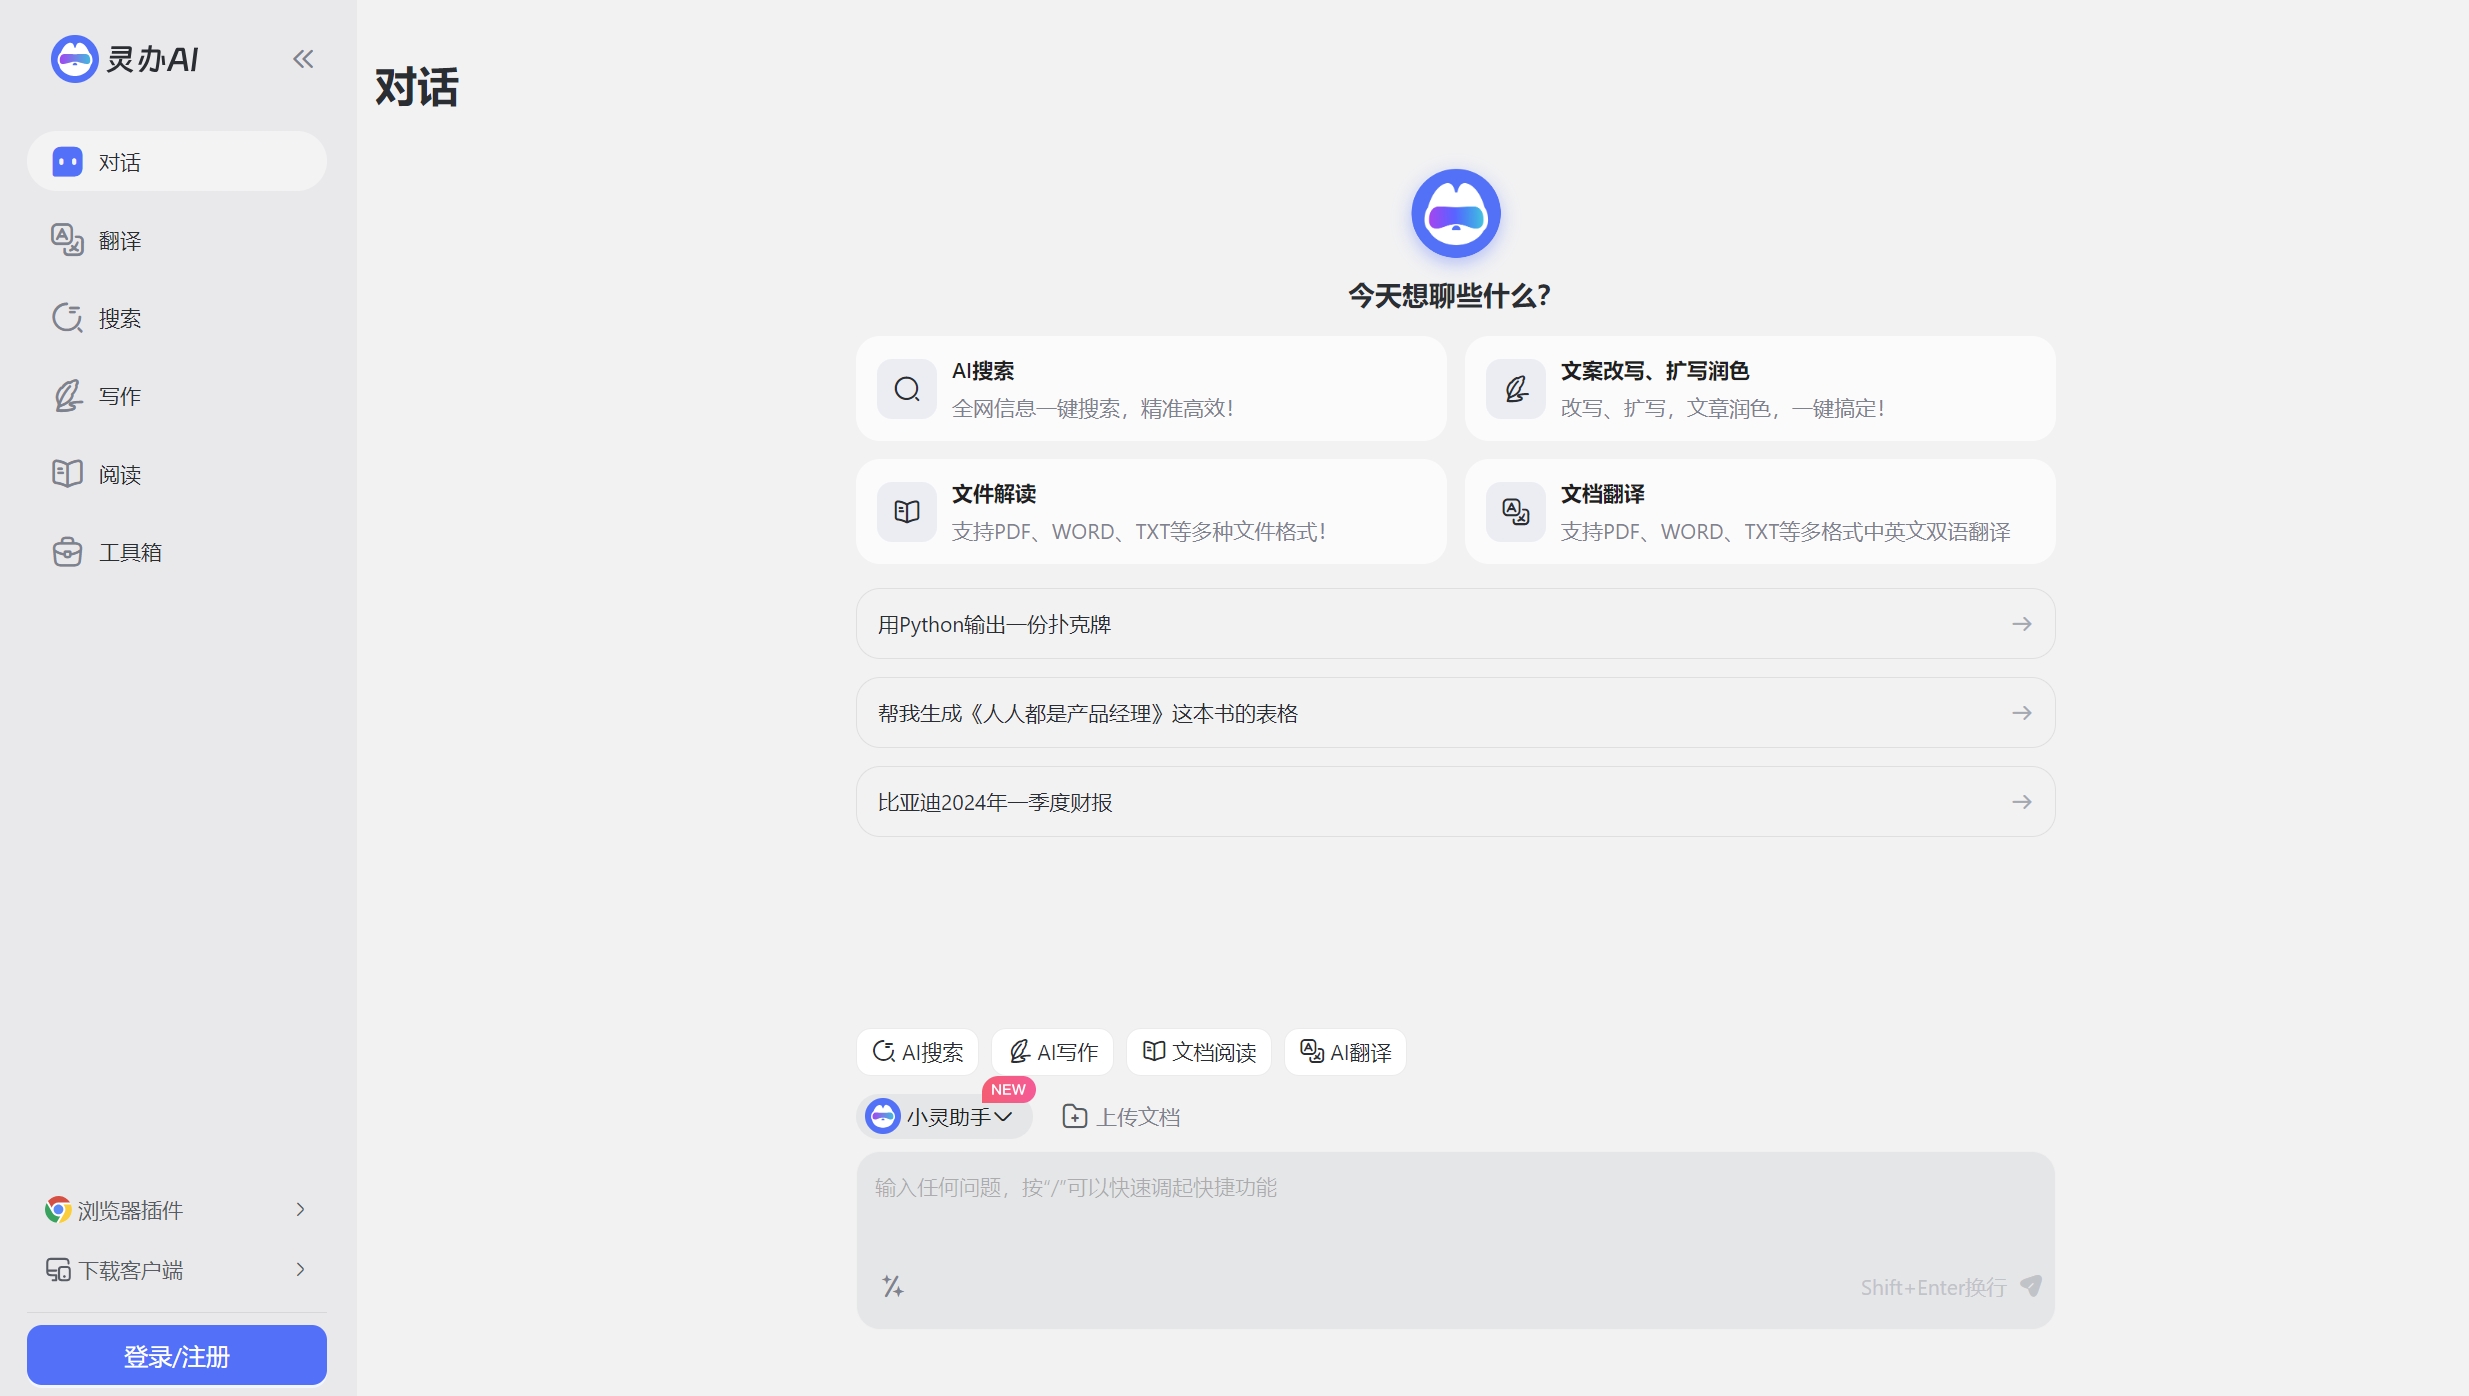The height and width of the screenshot is (1396, 2469).
Task: Open the 阅读 sidebar item
Action: [177, 474]
